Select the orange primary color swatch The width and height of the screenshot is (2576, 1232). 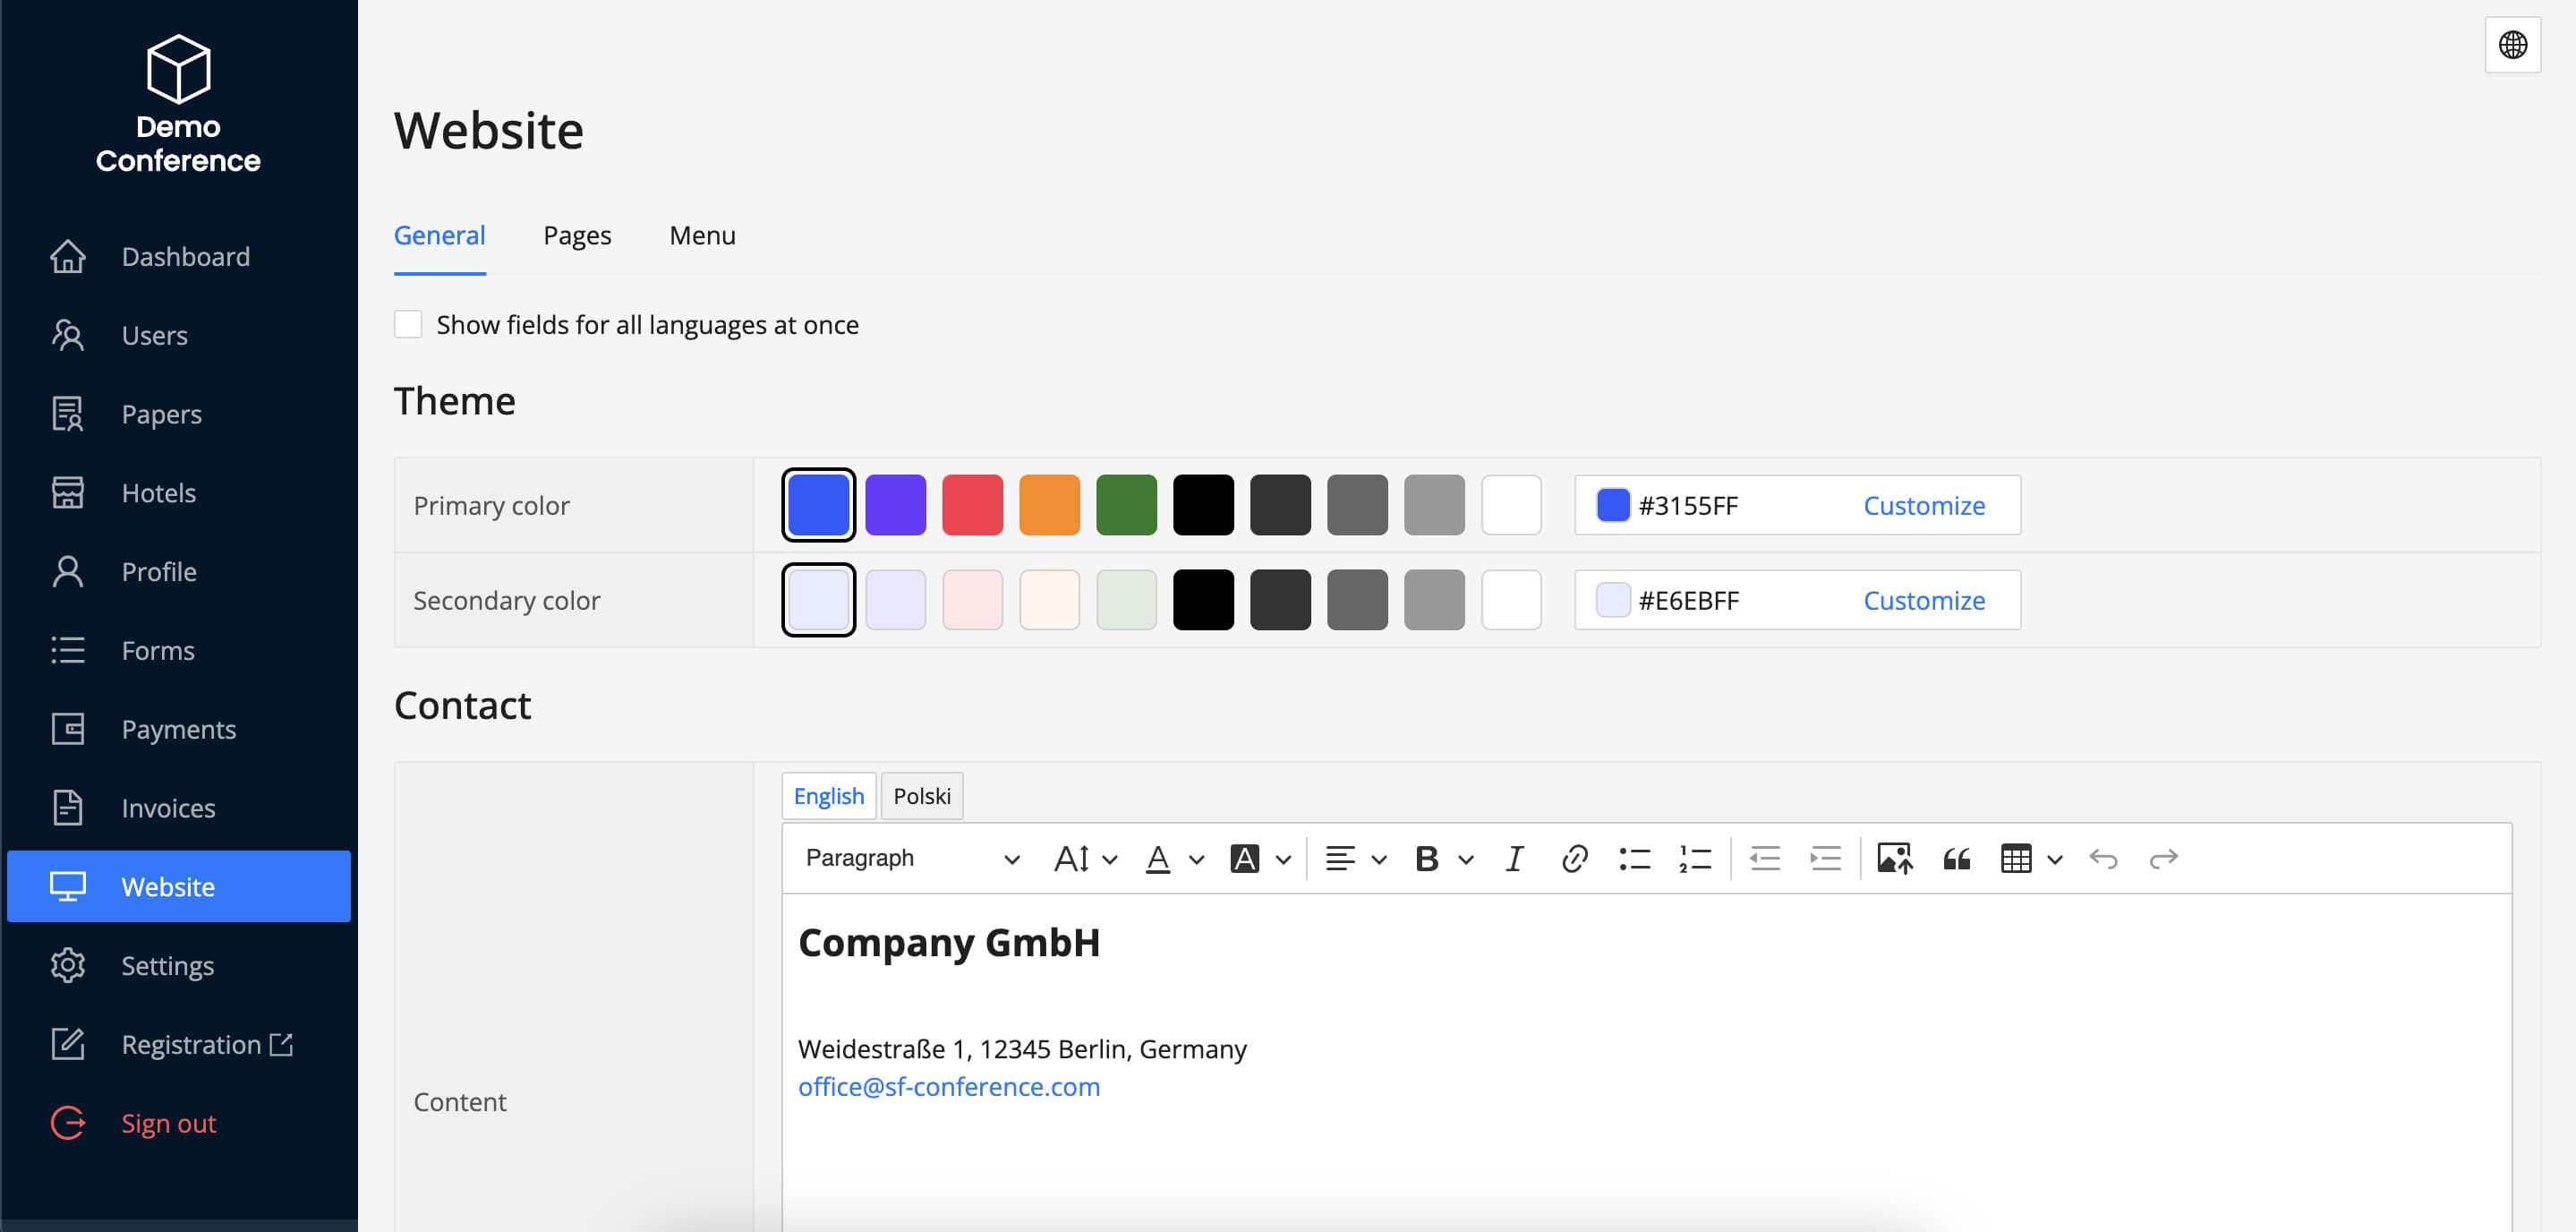(x=1049, y=505)
